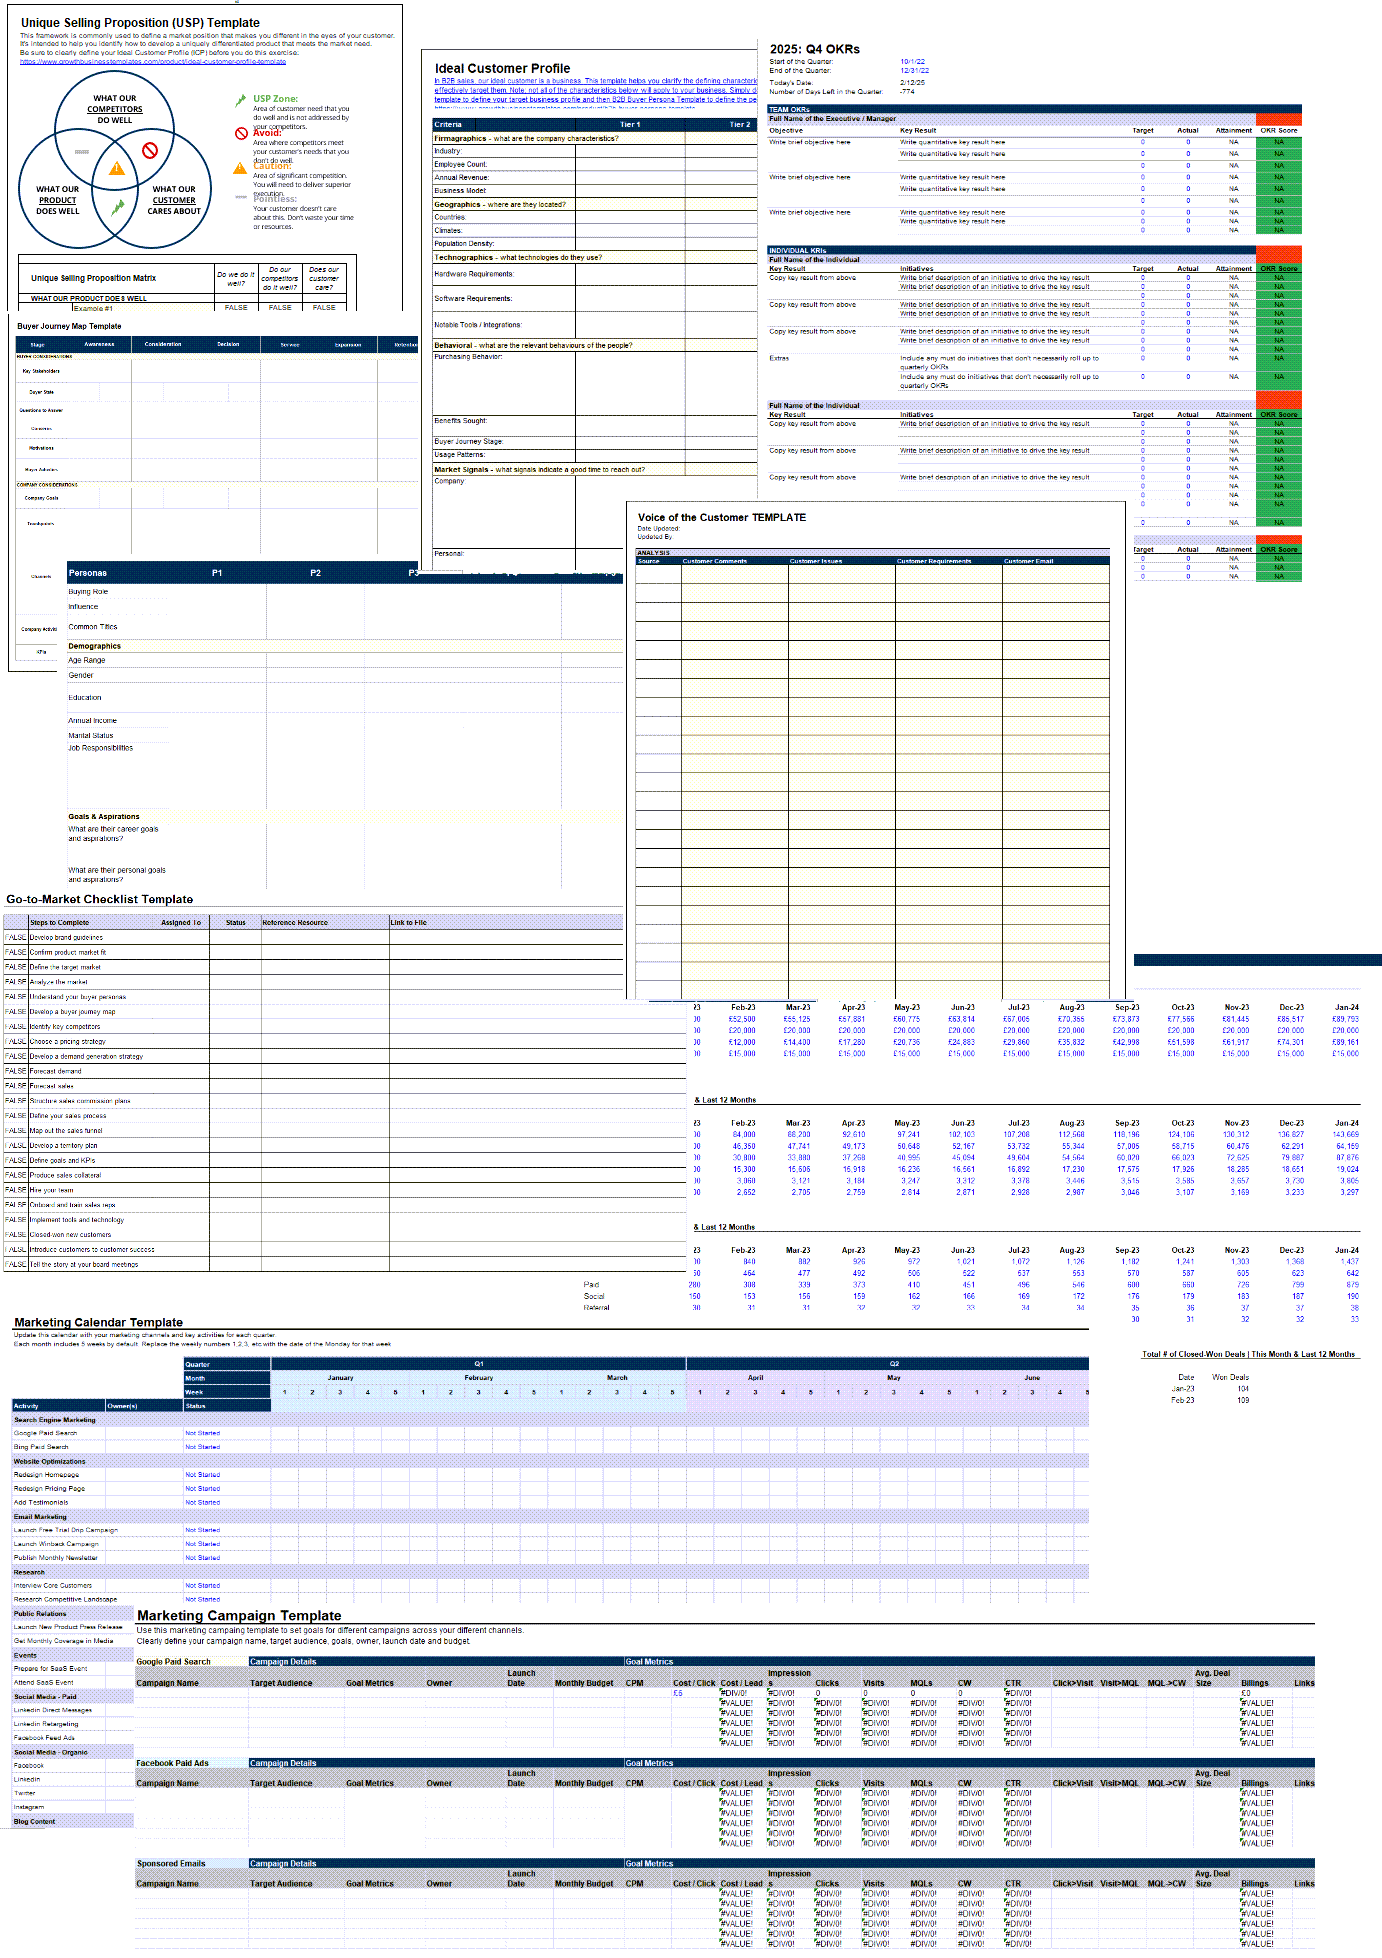Click the grey pointless marker inside the Venn diagram
Viewport: 1382px width, 1958px height.
pyautogui.click(x=82, y=152)
